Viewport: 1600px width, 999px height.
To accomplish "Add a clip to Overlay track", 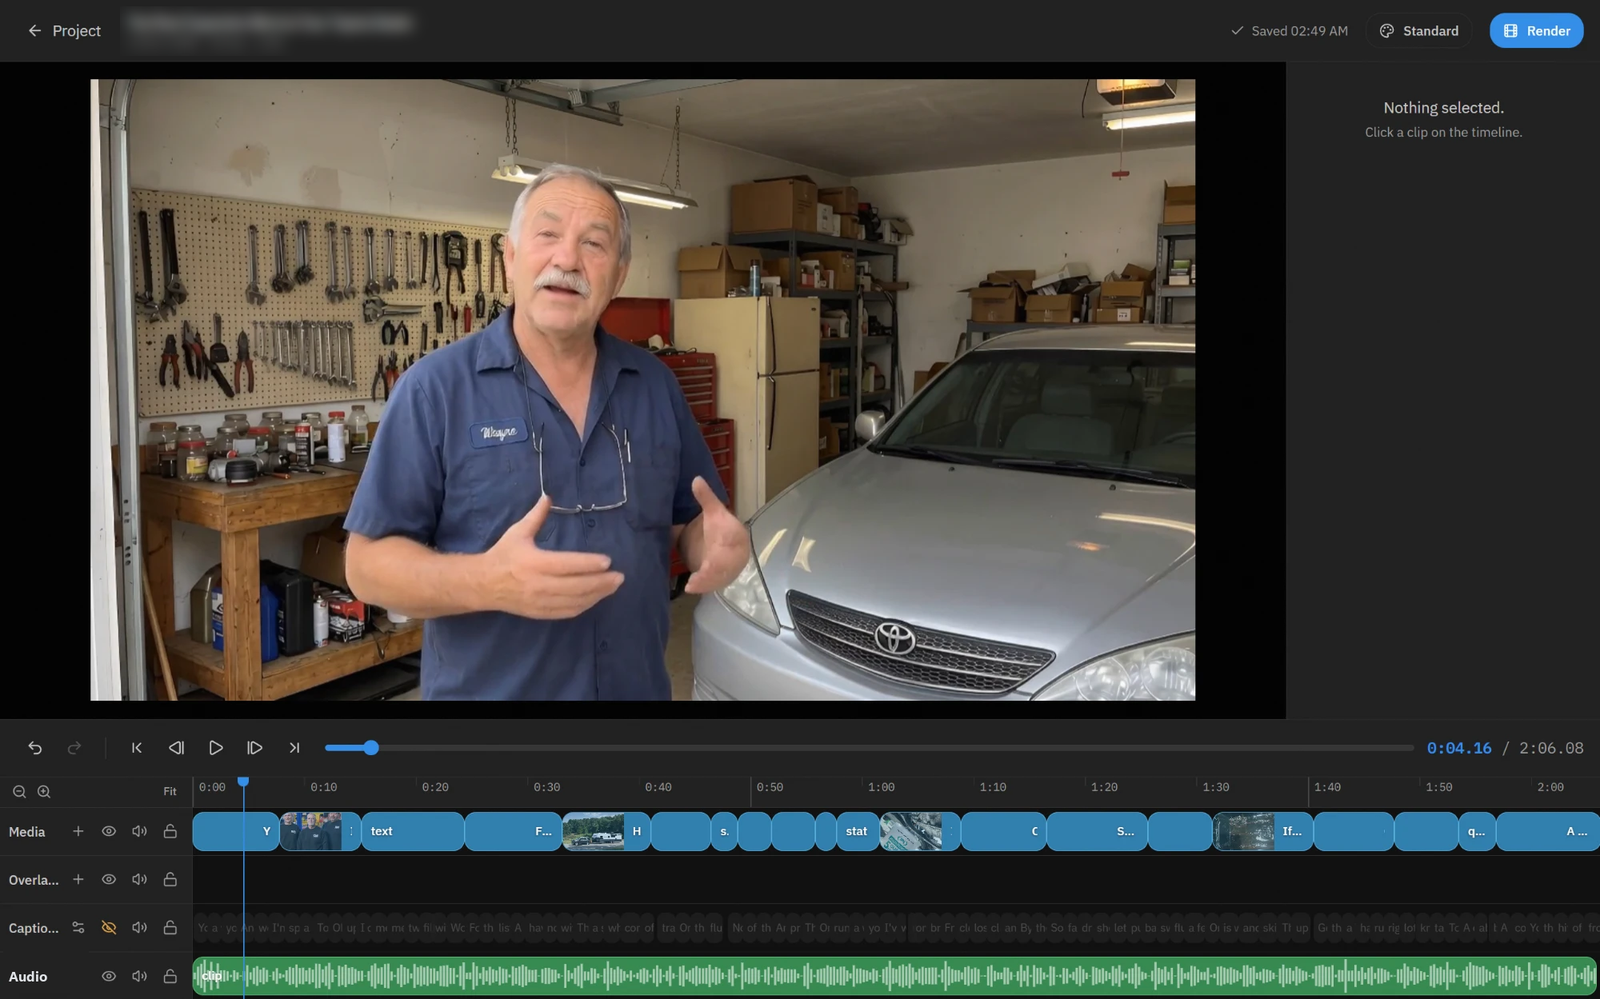I will (x=78, y=879).
